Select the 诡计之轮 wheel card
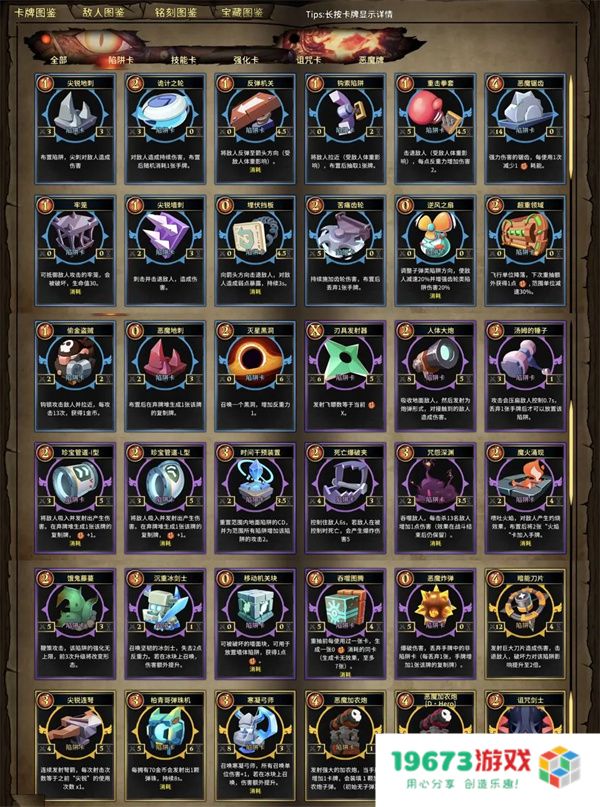 (x=165, y=129)
